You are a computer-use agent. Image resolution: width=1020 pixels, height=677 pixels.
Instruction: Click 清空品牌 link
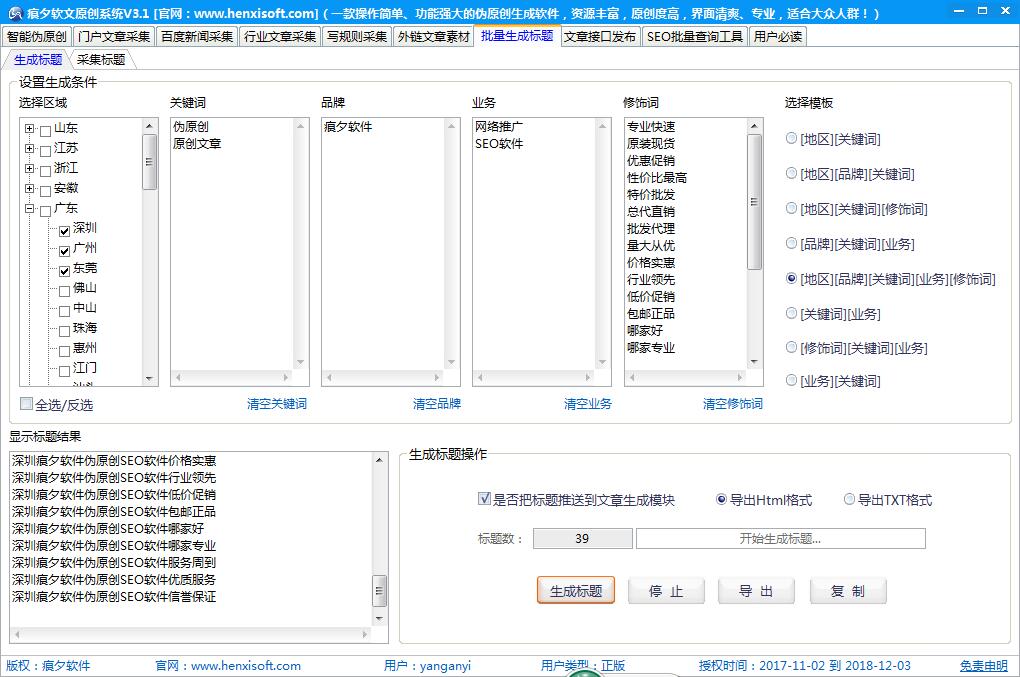436,404
